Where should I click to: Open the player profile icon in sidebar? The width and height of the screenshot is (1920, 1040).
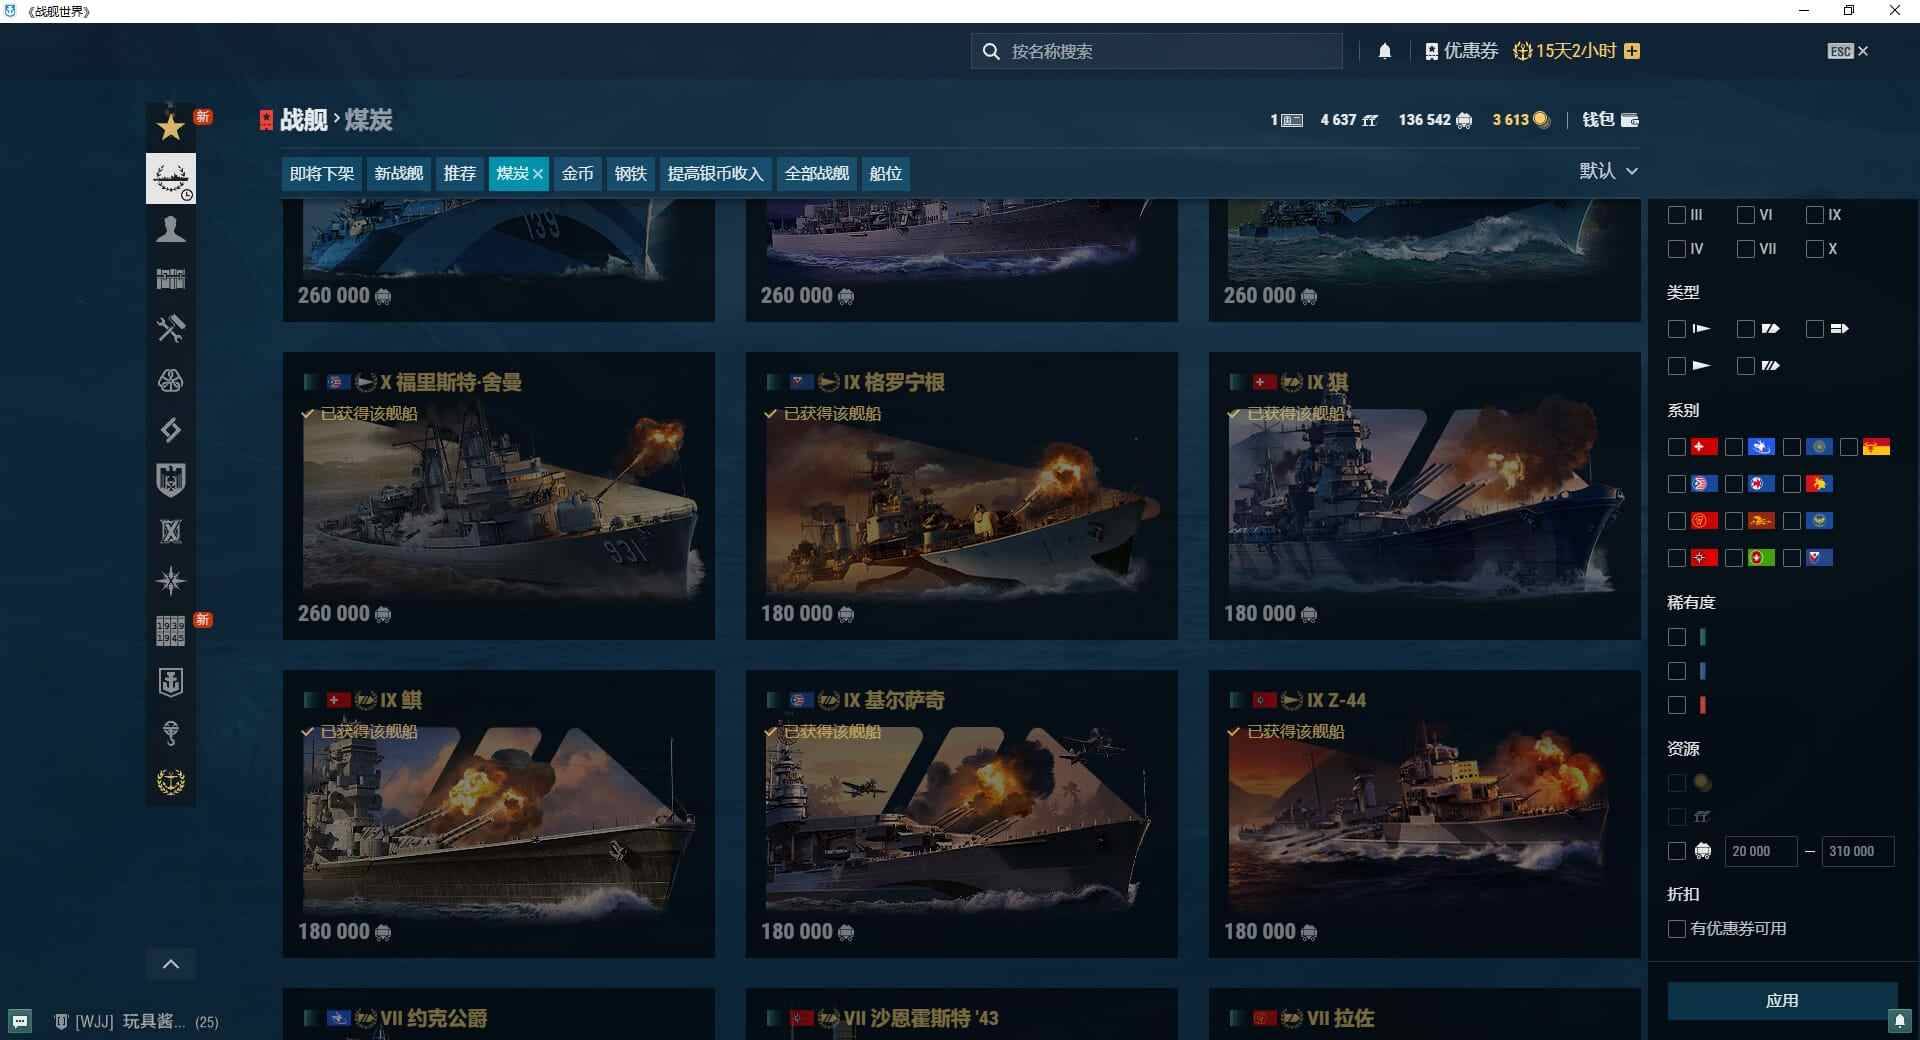[171, 229]
